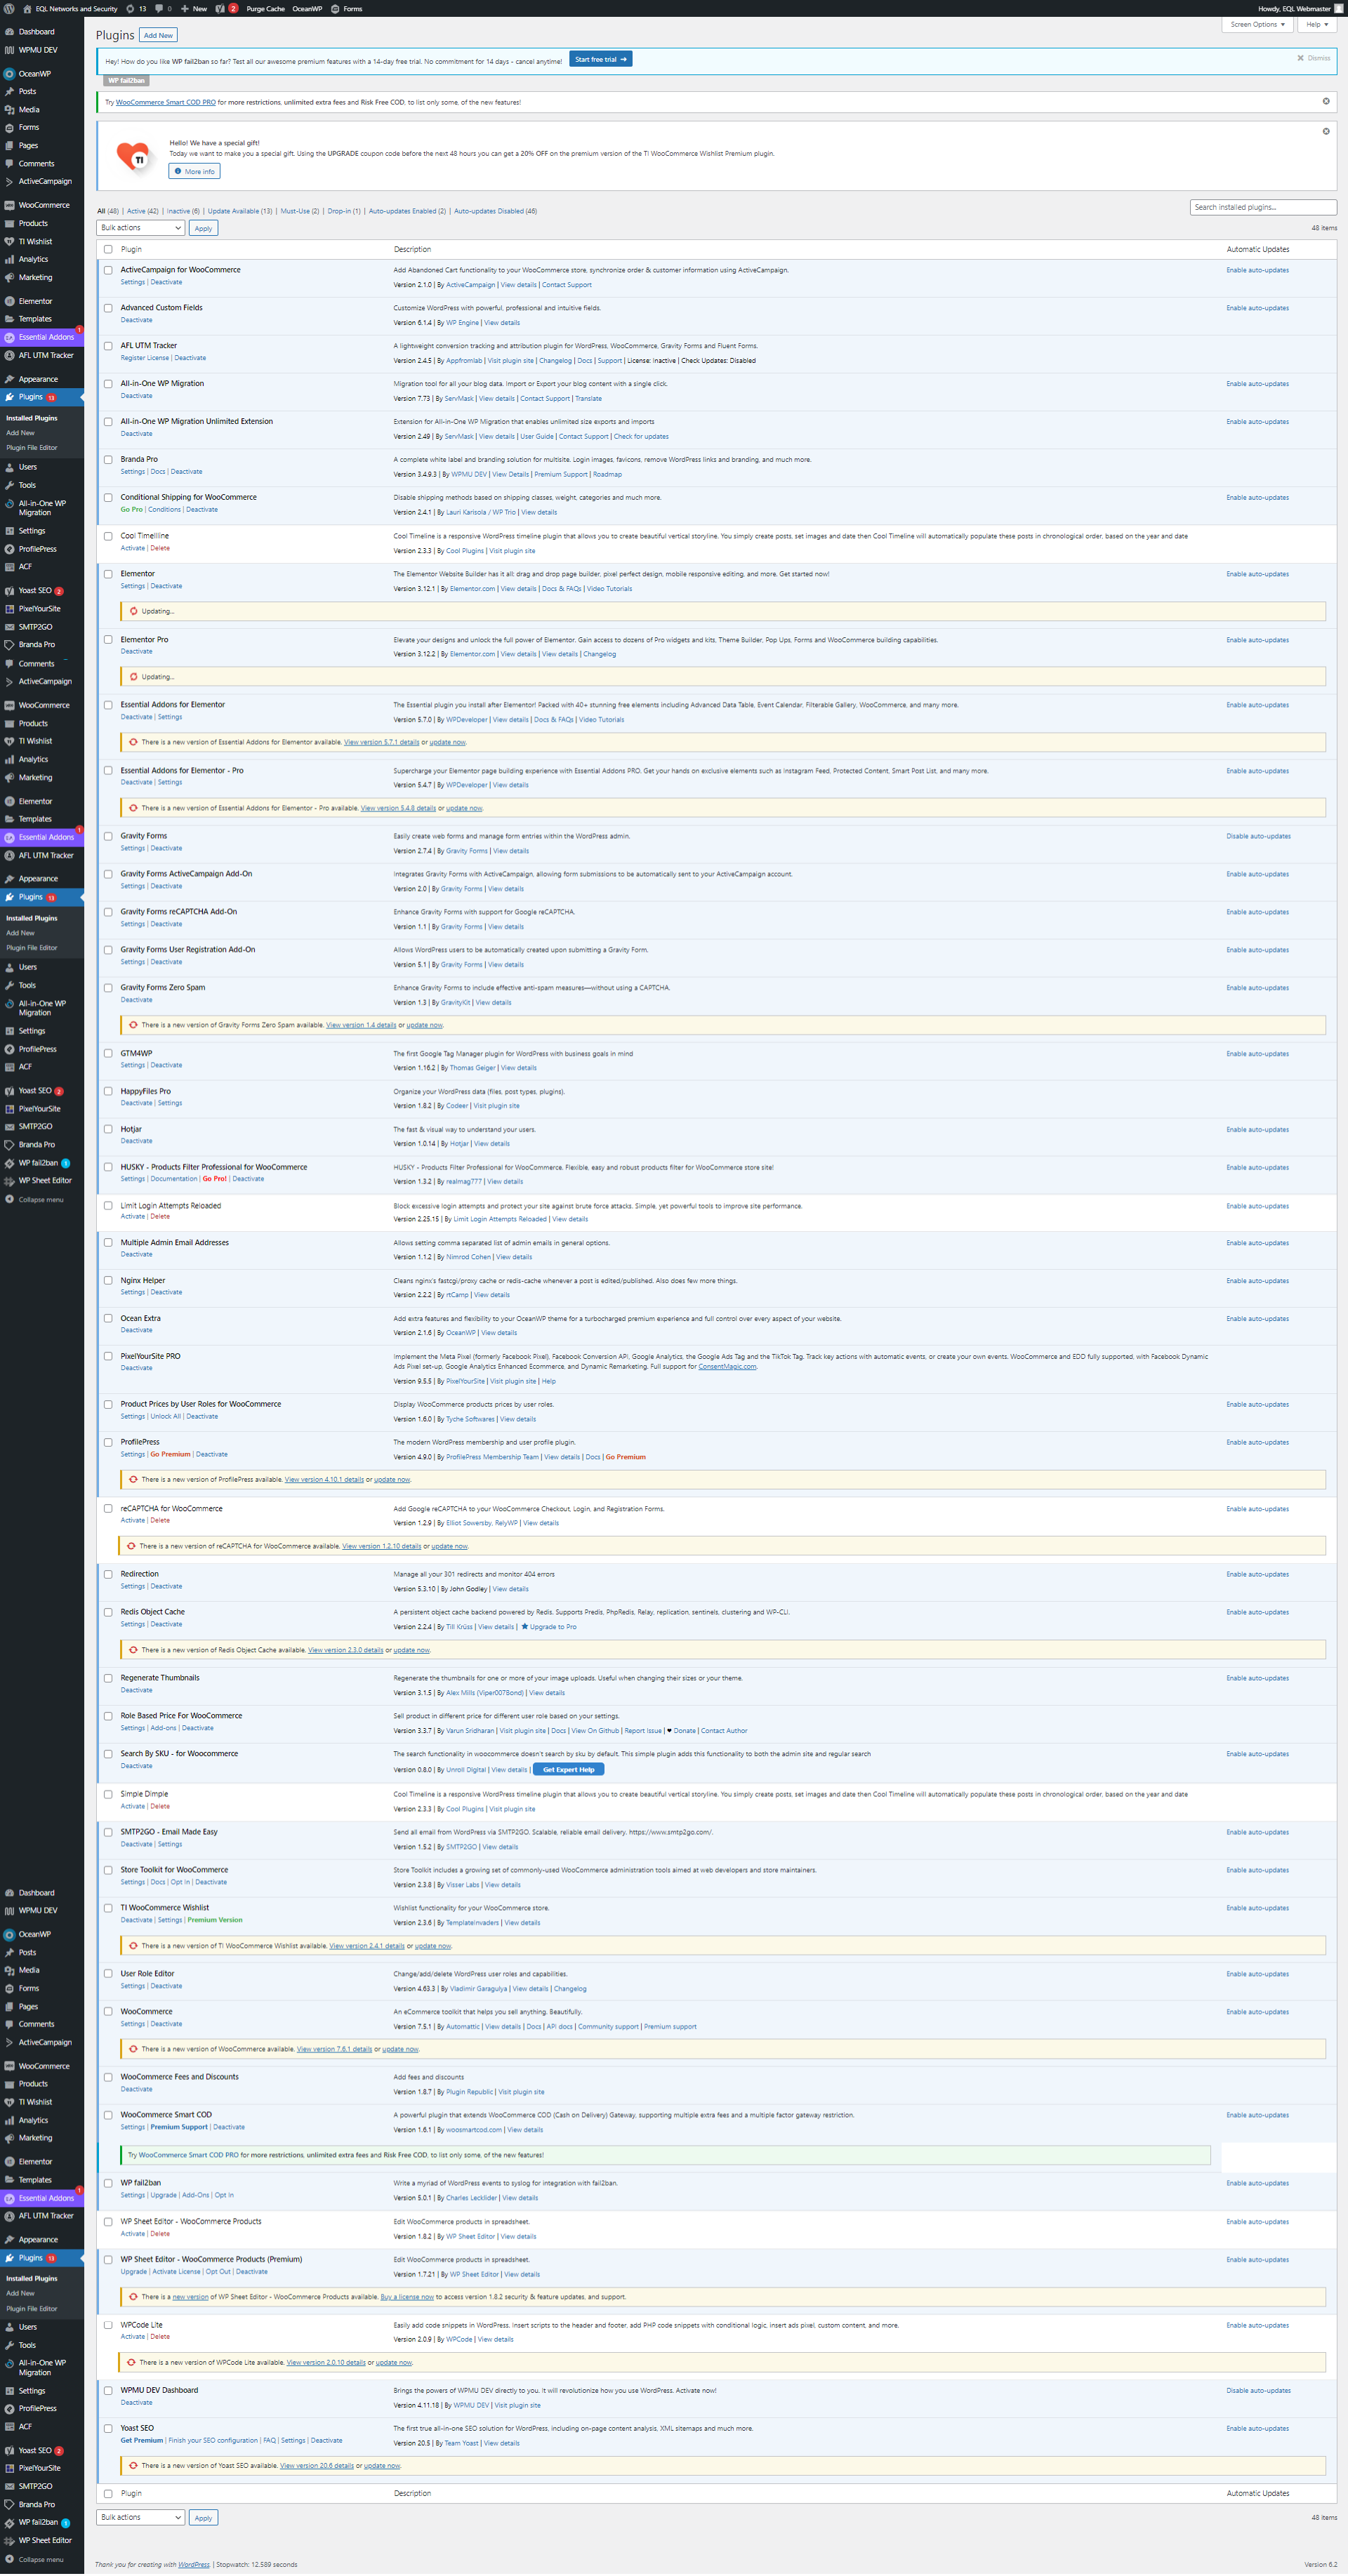Screen dimensions: 1348x2576
Task: Show Update Available (13) plugins
Action: pyautogui.click(x=239, y=211)
